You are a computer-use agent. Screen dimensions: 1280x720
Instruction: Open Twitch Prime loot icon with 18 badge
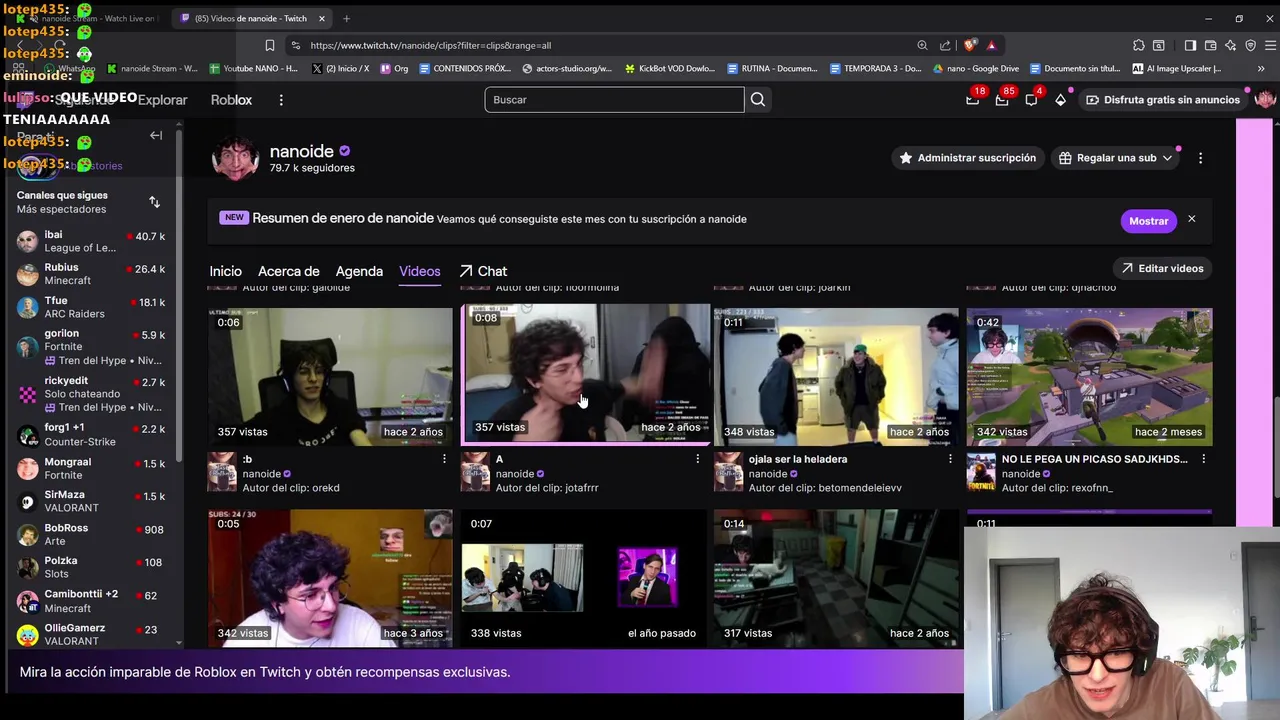[973, 99]
